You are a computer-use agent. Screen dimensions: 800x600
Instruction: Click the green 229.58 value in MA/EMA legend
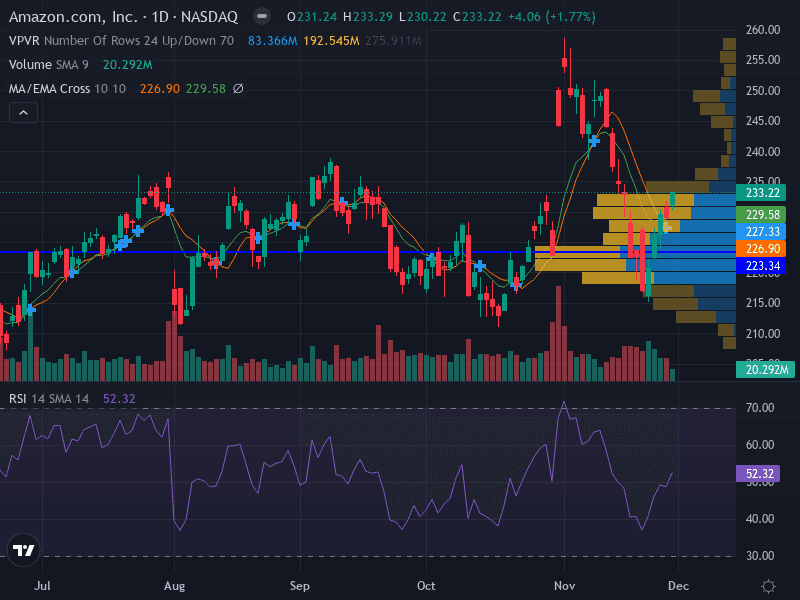(x=206, y=88)
